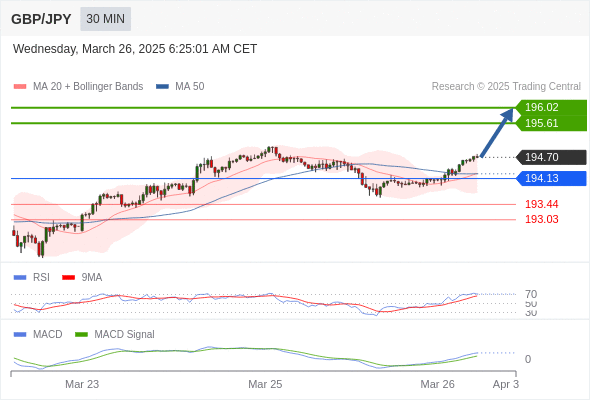
Task: Click the dark blue MA 50 legend swatch
Action: (x=162, y=87)
